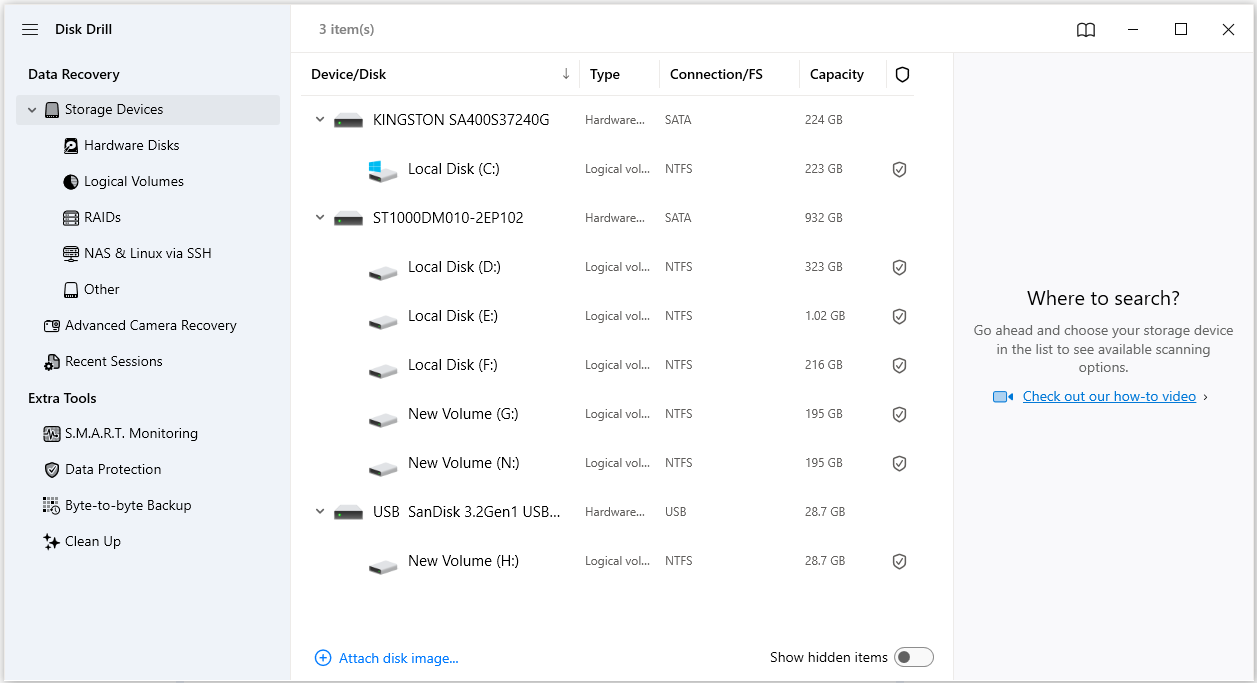1257x683 pixels.
Task: Click the knowledge base book icon
Action: 1085,30
